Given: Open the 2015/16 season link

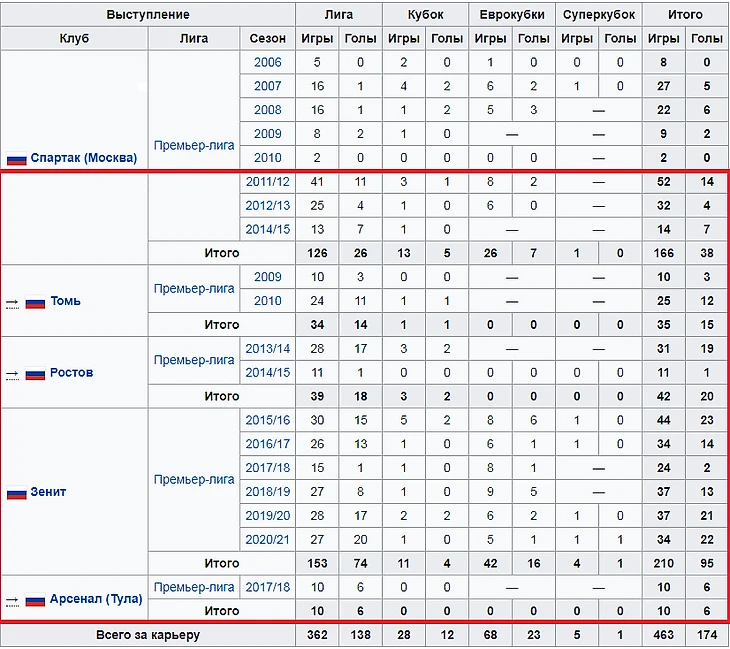Looking at the screenshot, I should [x=267, y=420].
